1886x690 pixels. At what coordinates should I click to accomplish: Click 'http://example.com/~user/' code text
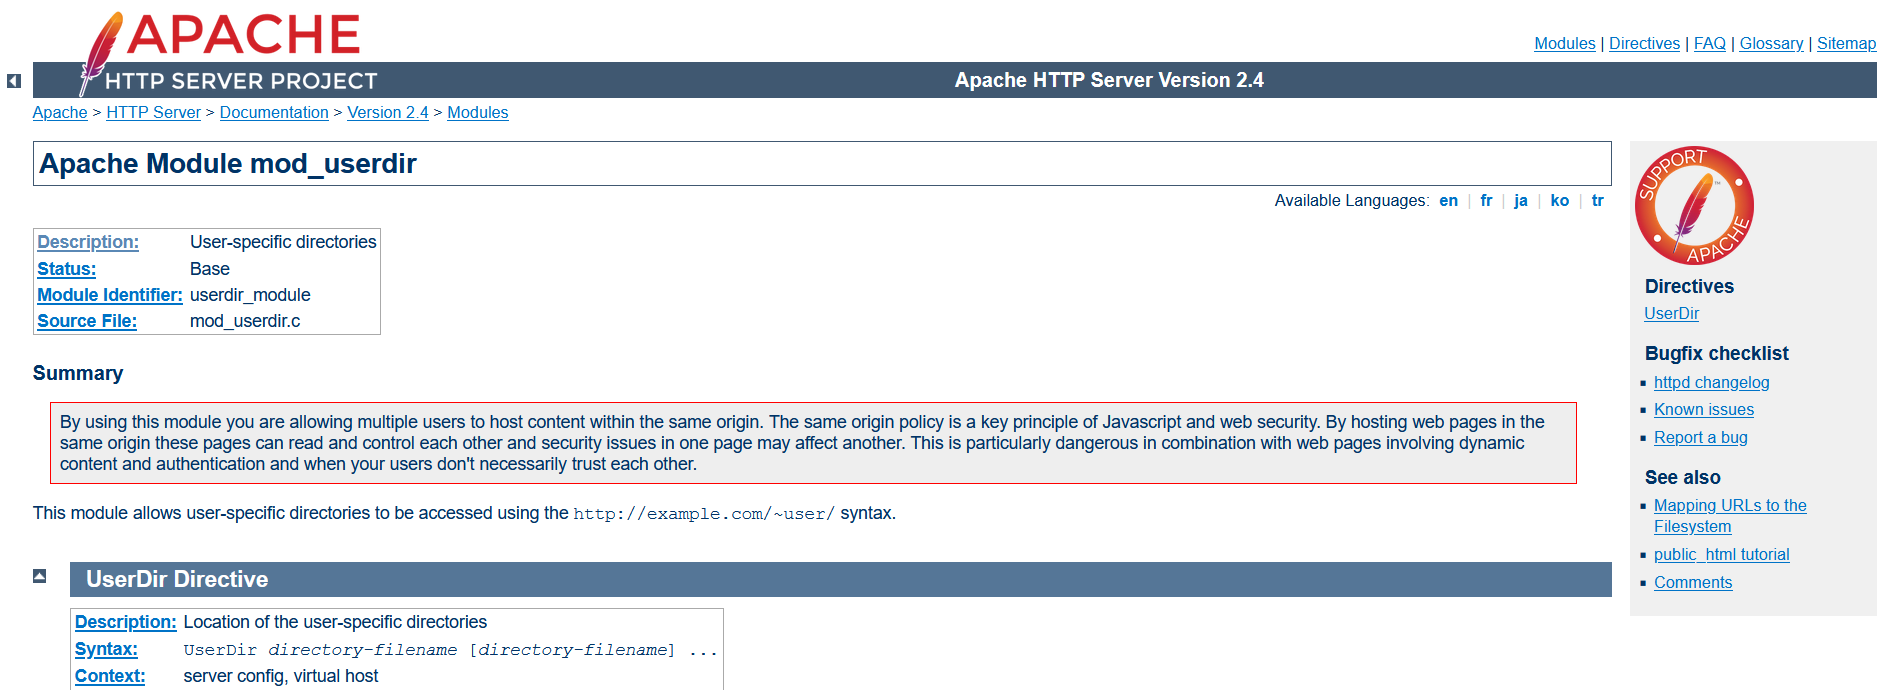(x=704, y=514)
